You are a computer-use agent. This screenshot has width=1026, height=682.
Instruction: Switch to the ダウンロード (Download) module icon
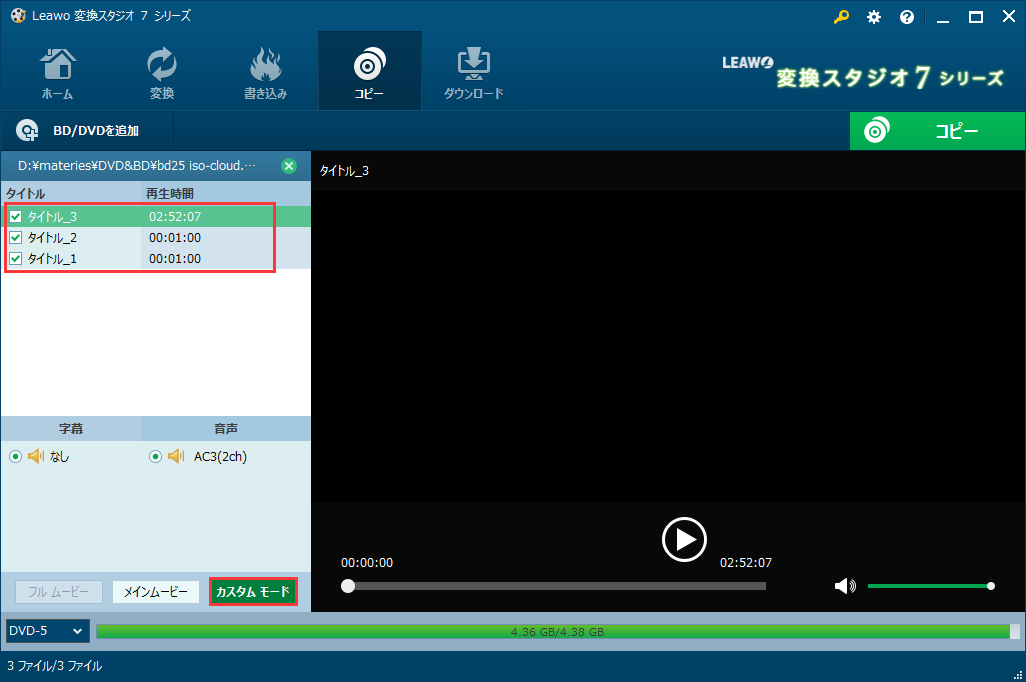[473, 70]
